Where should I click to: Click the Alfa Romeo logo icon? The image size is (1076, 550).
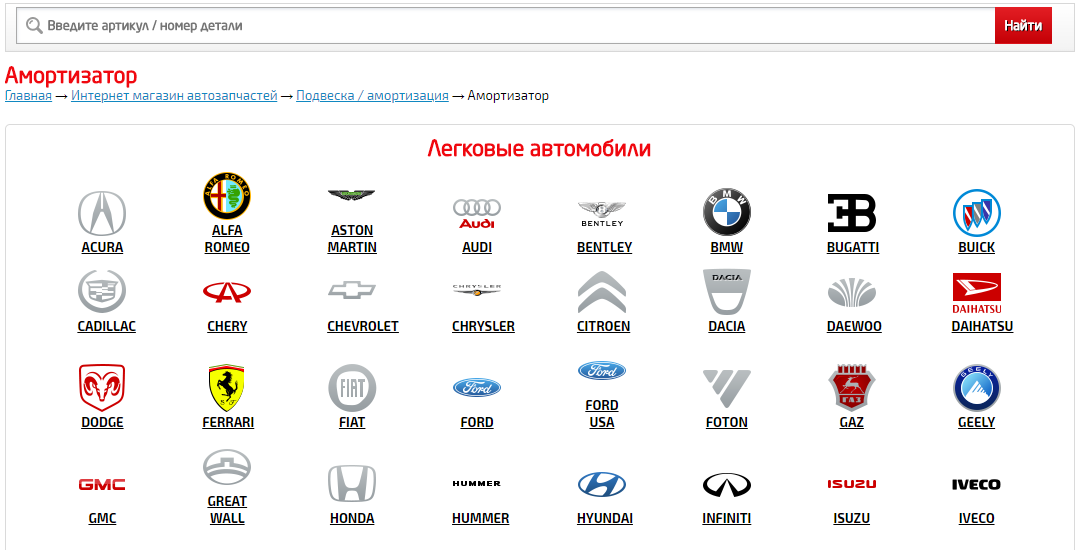tap(227, 196)
